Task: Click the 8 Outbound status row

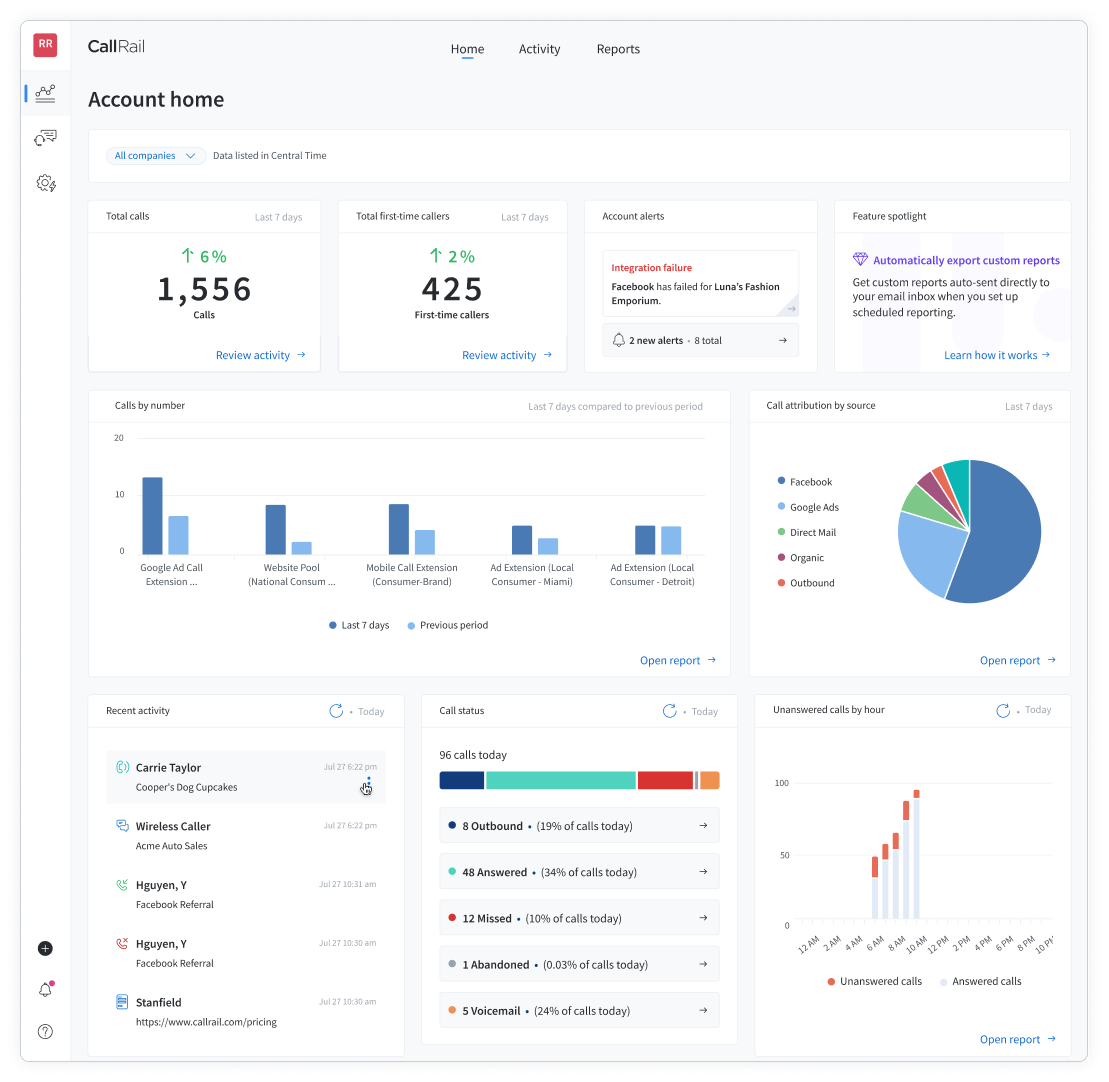Action: pos(579,825)
